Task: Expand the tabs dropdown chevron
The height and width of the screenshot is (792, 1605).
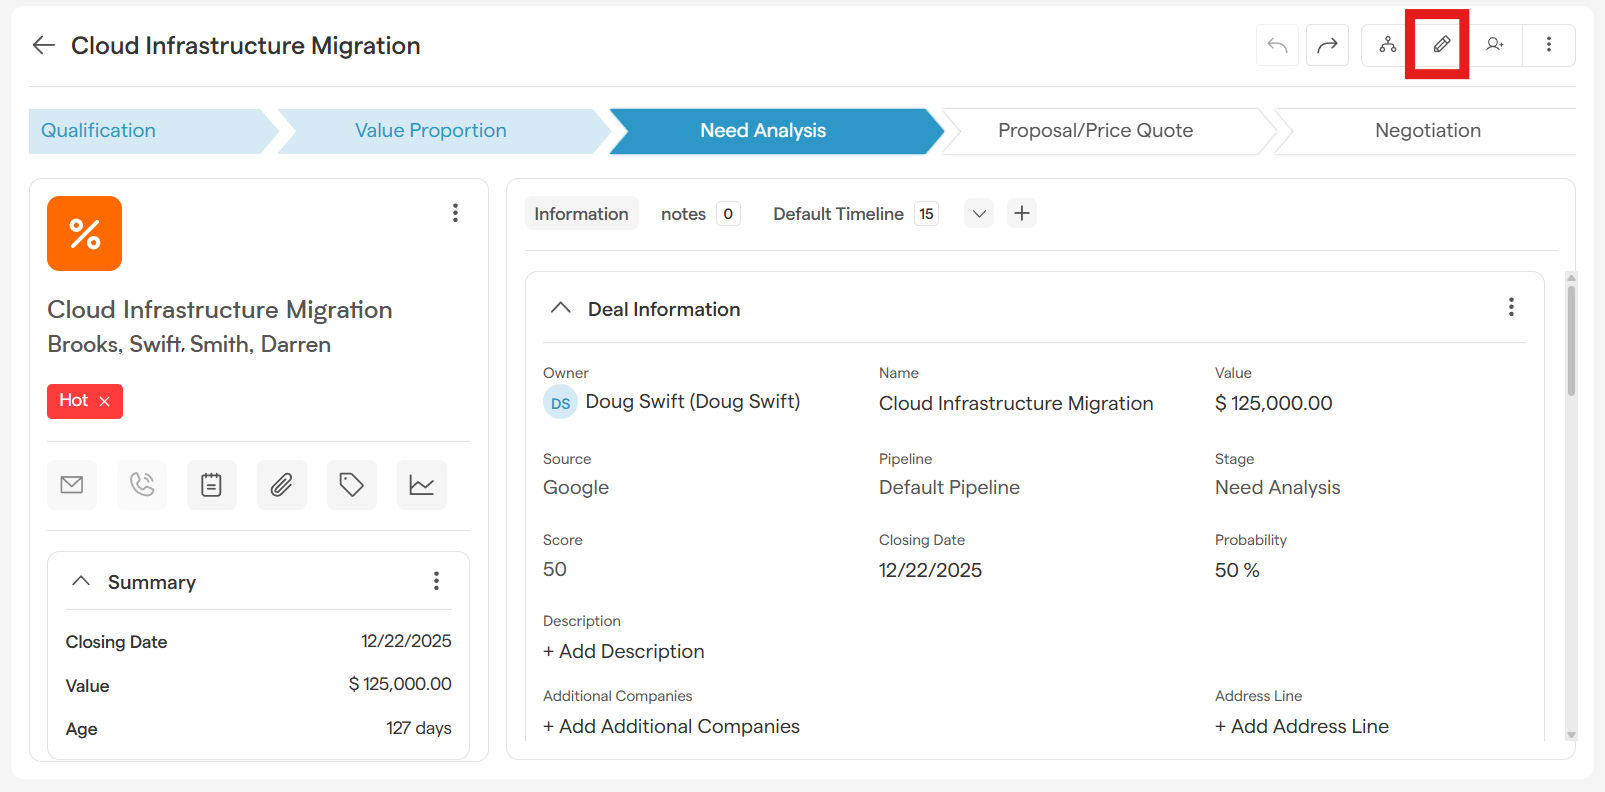Action: click(979, 214)
